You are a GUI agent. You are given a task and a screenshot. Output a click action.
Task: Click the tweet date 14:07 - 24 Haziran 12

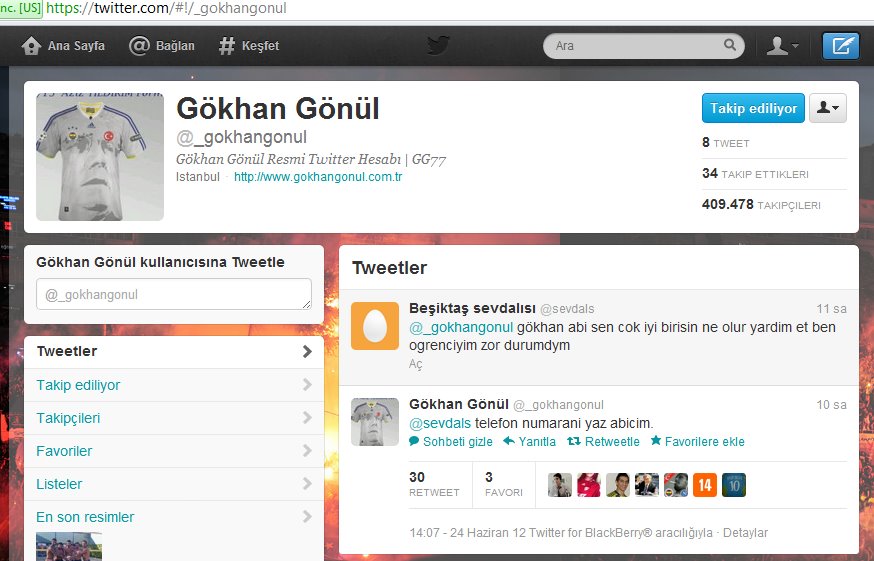[x=467, y=533]
